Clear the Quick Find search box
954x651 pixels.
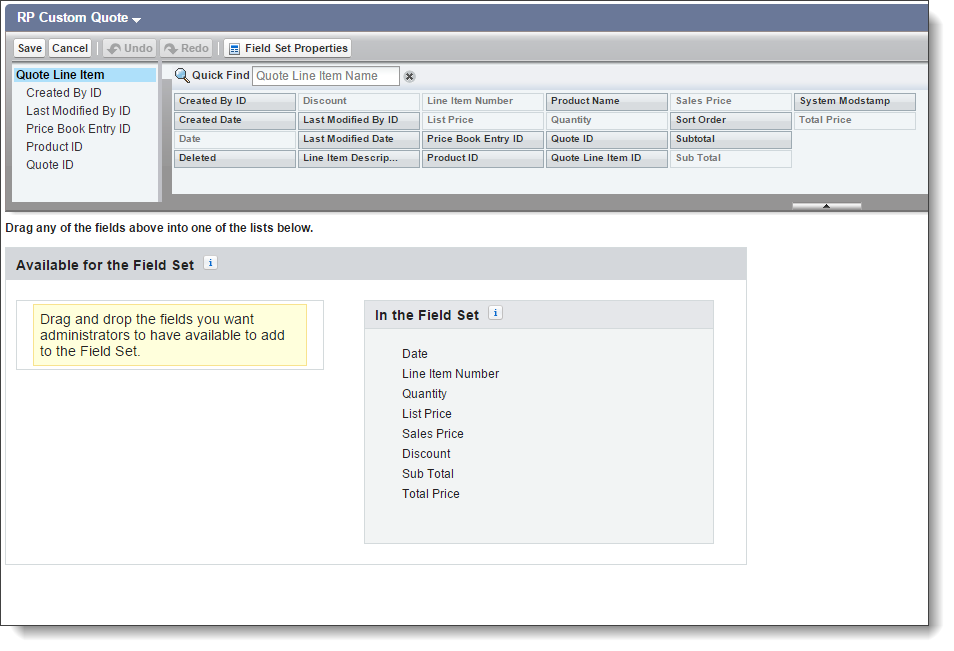[x=409, y=77]
